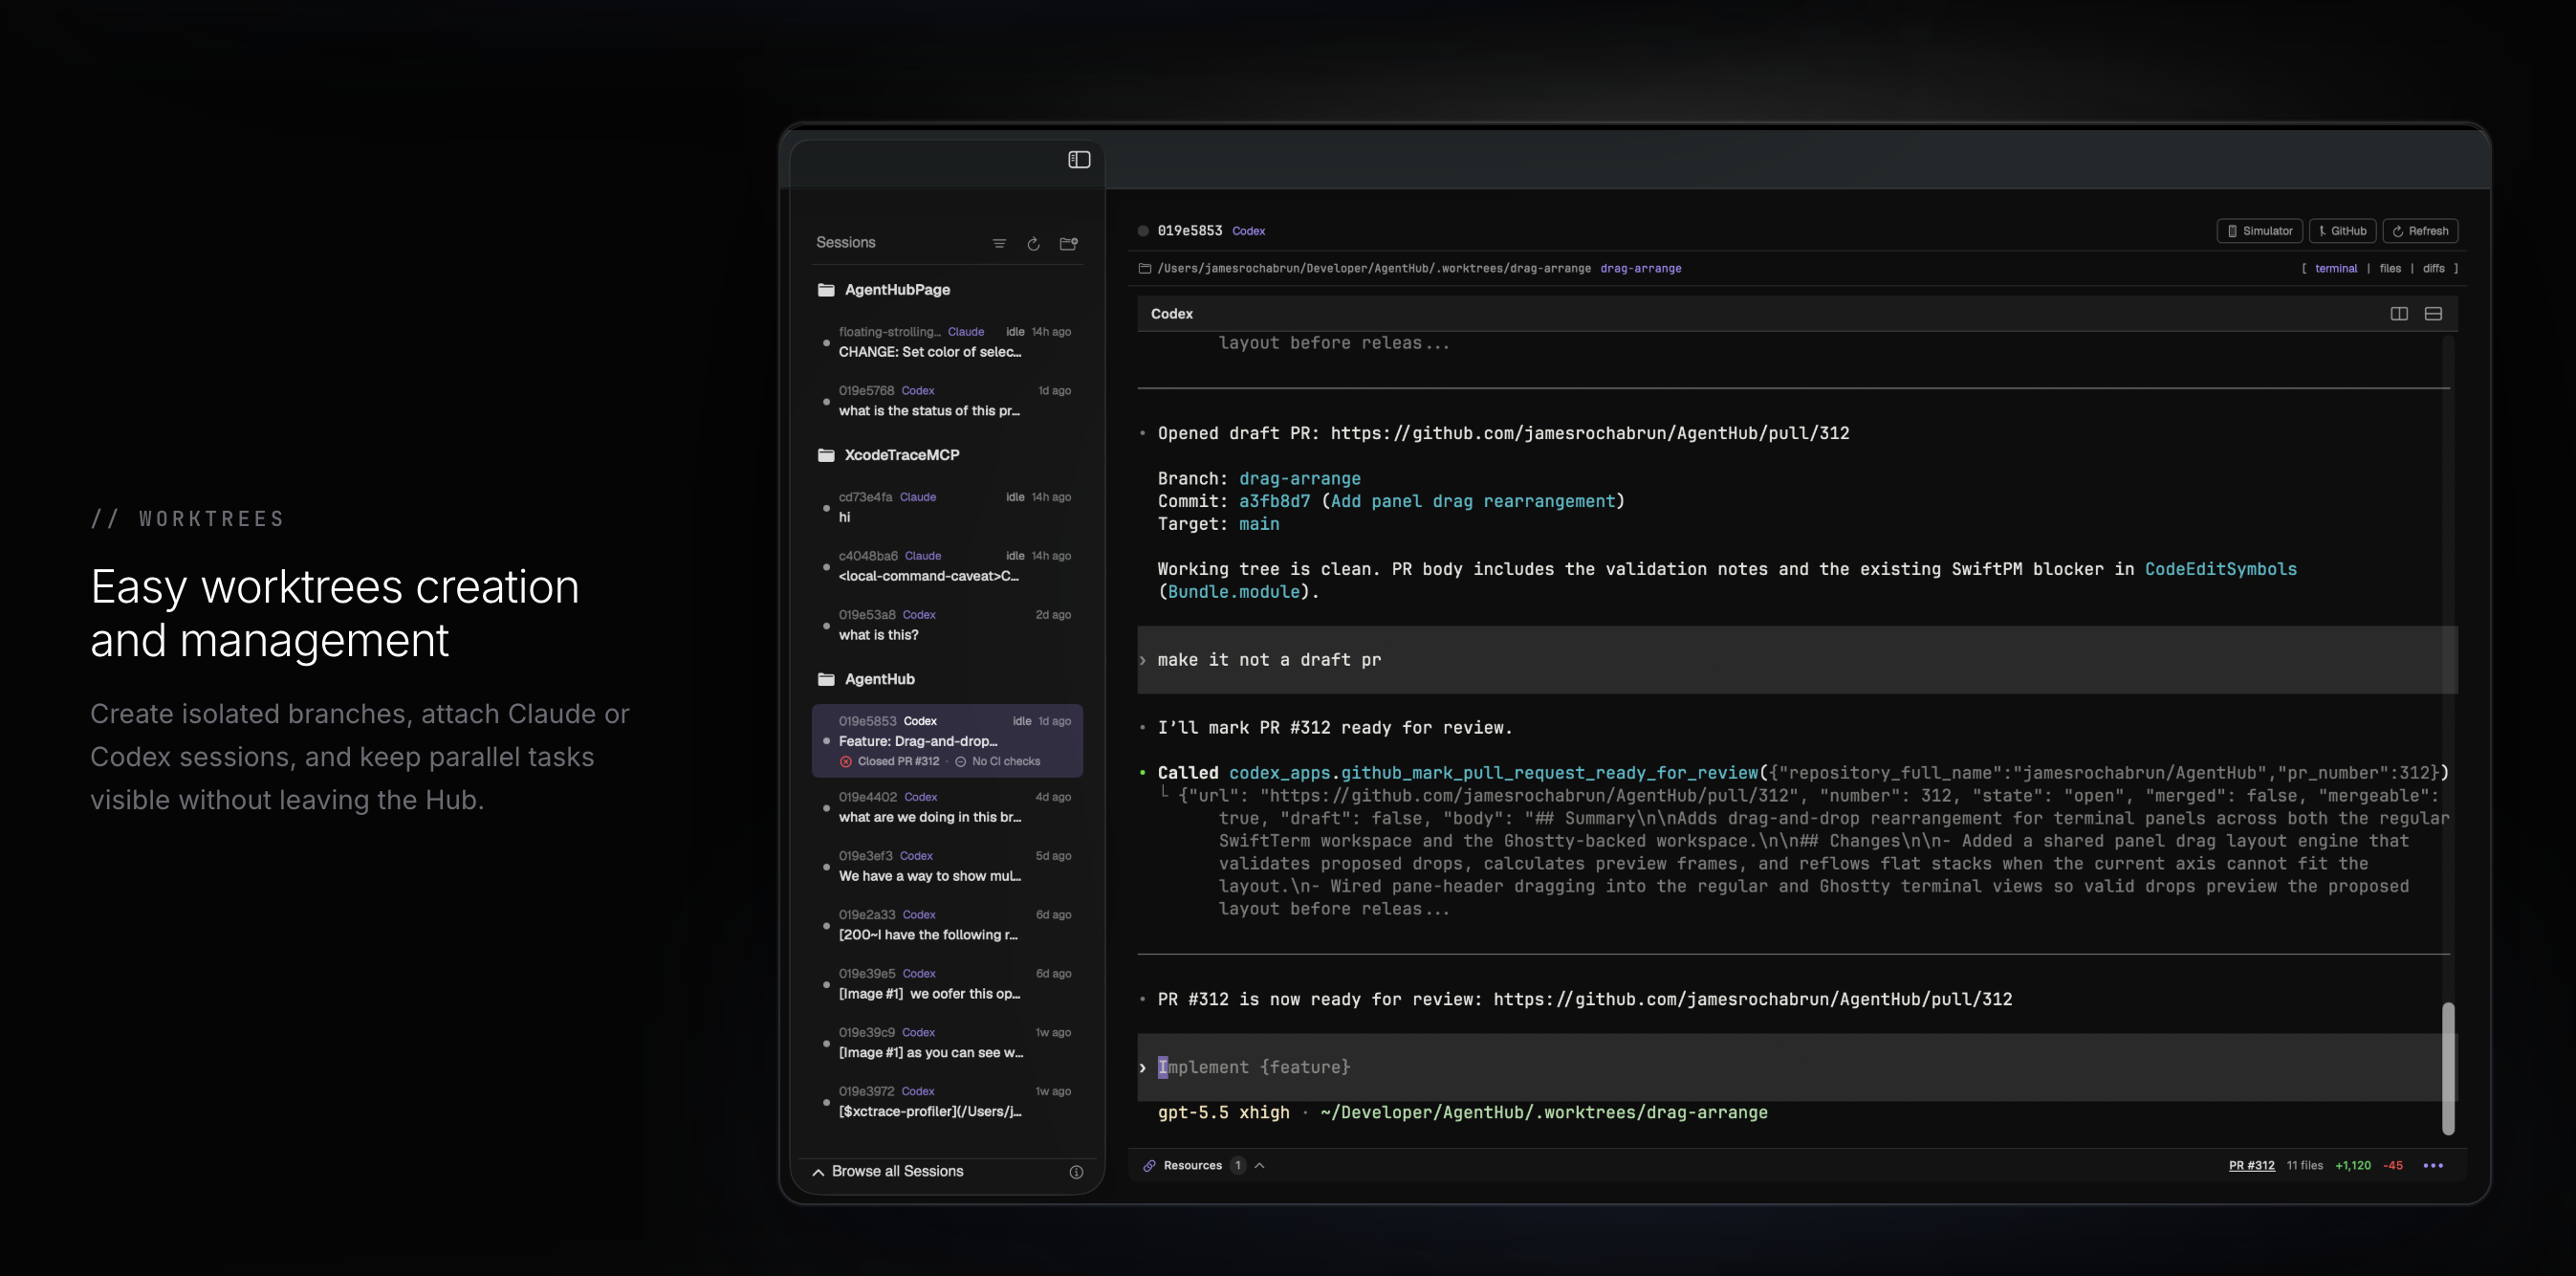This screenshot has width=2576, height=1276.
Task: Select session Feature: Drag-and-drop
Action: point(947,741)
